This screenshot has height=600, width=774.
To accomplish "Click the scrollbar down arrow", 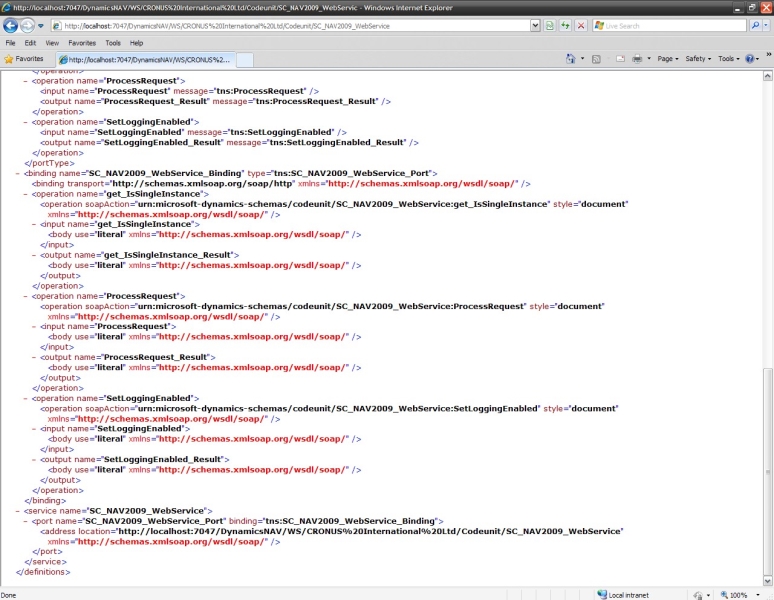I will (x=768, y=581).
